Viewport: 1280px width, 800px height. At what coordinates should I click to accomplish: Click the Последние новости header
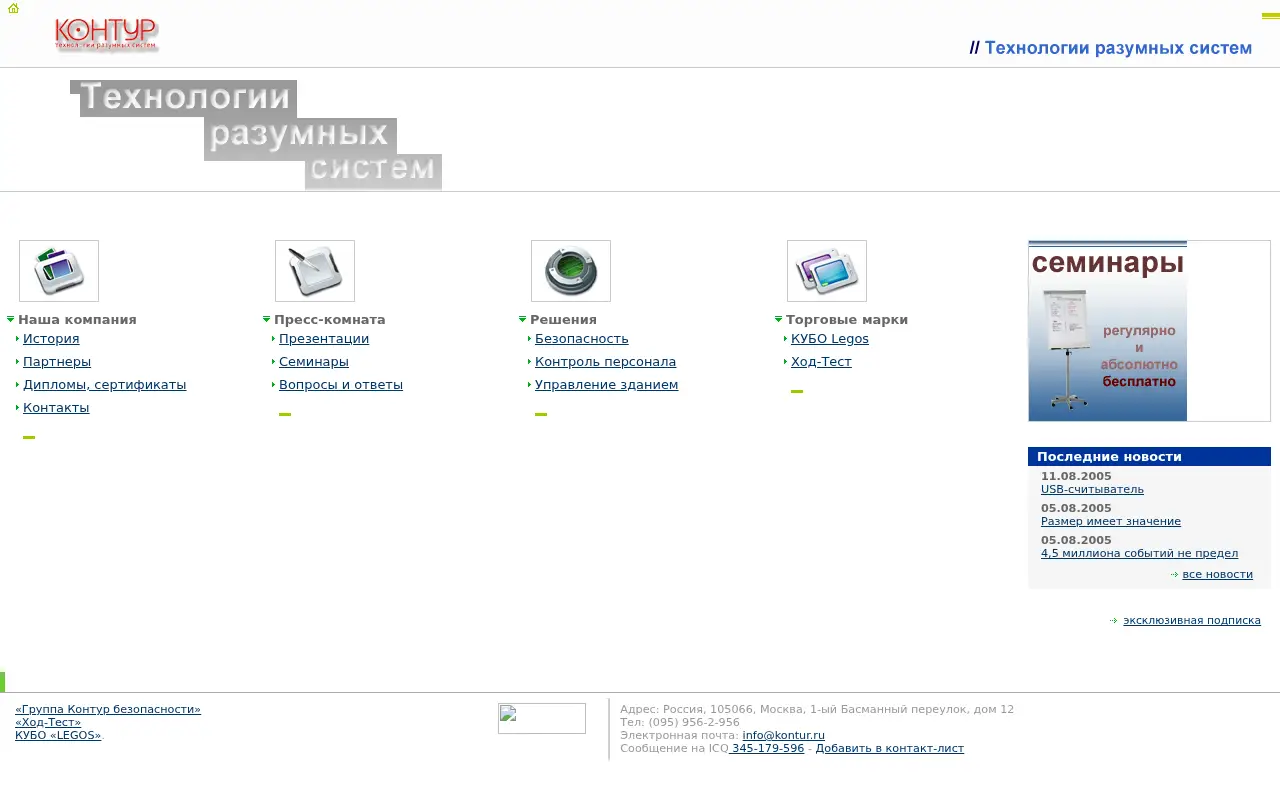(x=1149, y=457)
